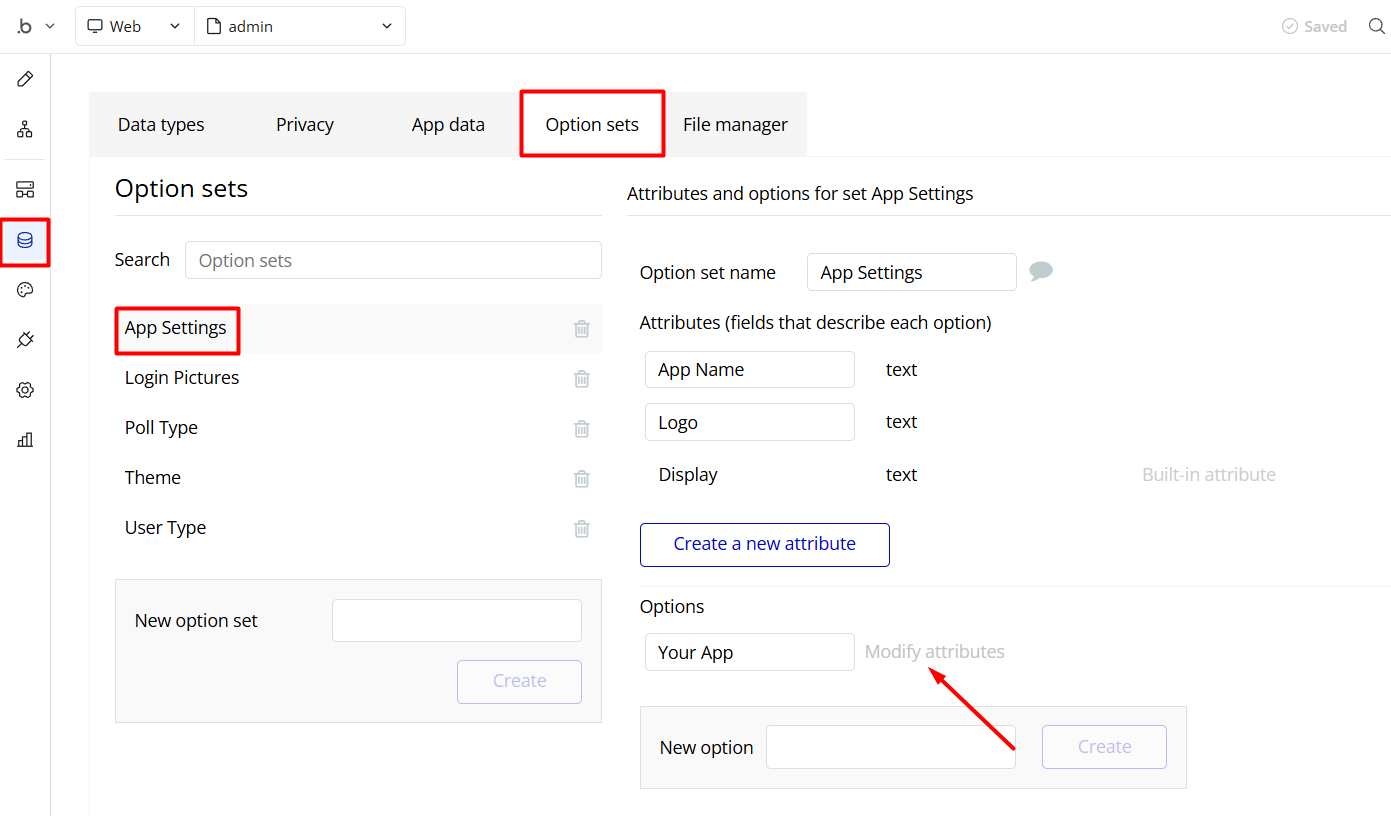This screenshot has height=816, width=1391.
Task: Click Modify attributes link for Your App
Action: [934, 652]
